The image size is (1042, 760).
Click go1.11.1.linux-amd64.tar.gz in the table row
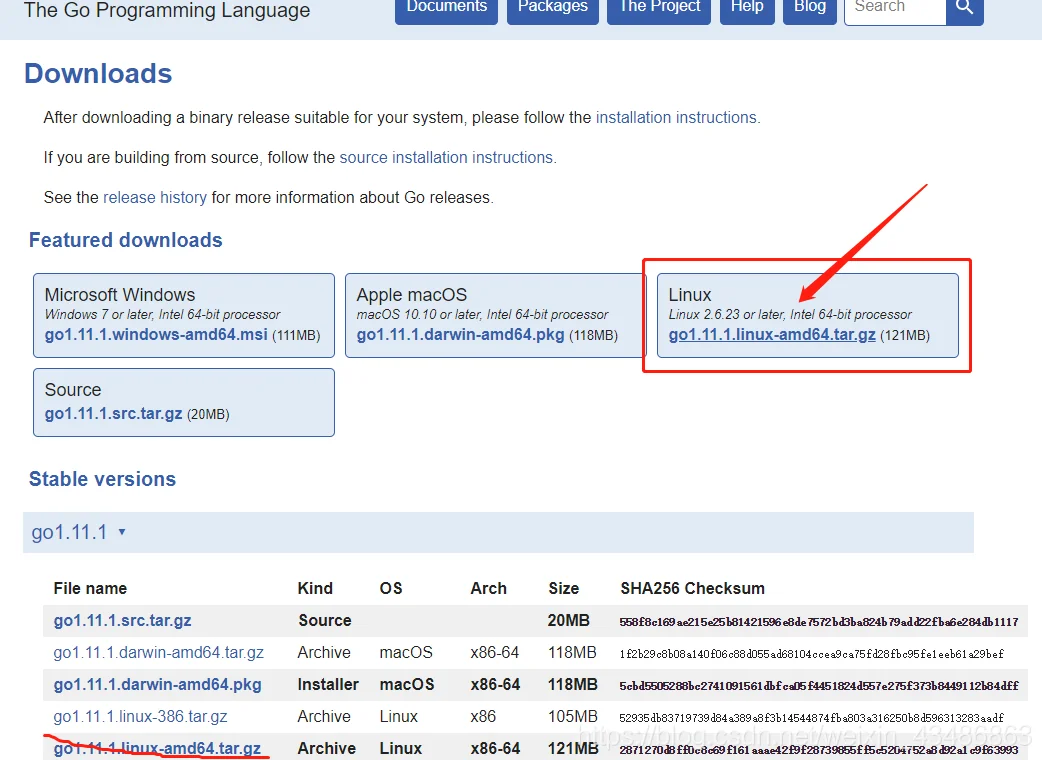click(x=157, y=748)
